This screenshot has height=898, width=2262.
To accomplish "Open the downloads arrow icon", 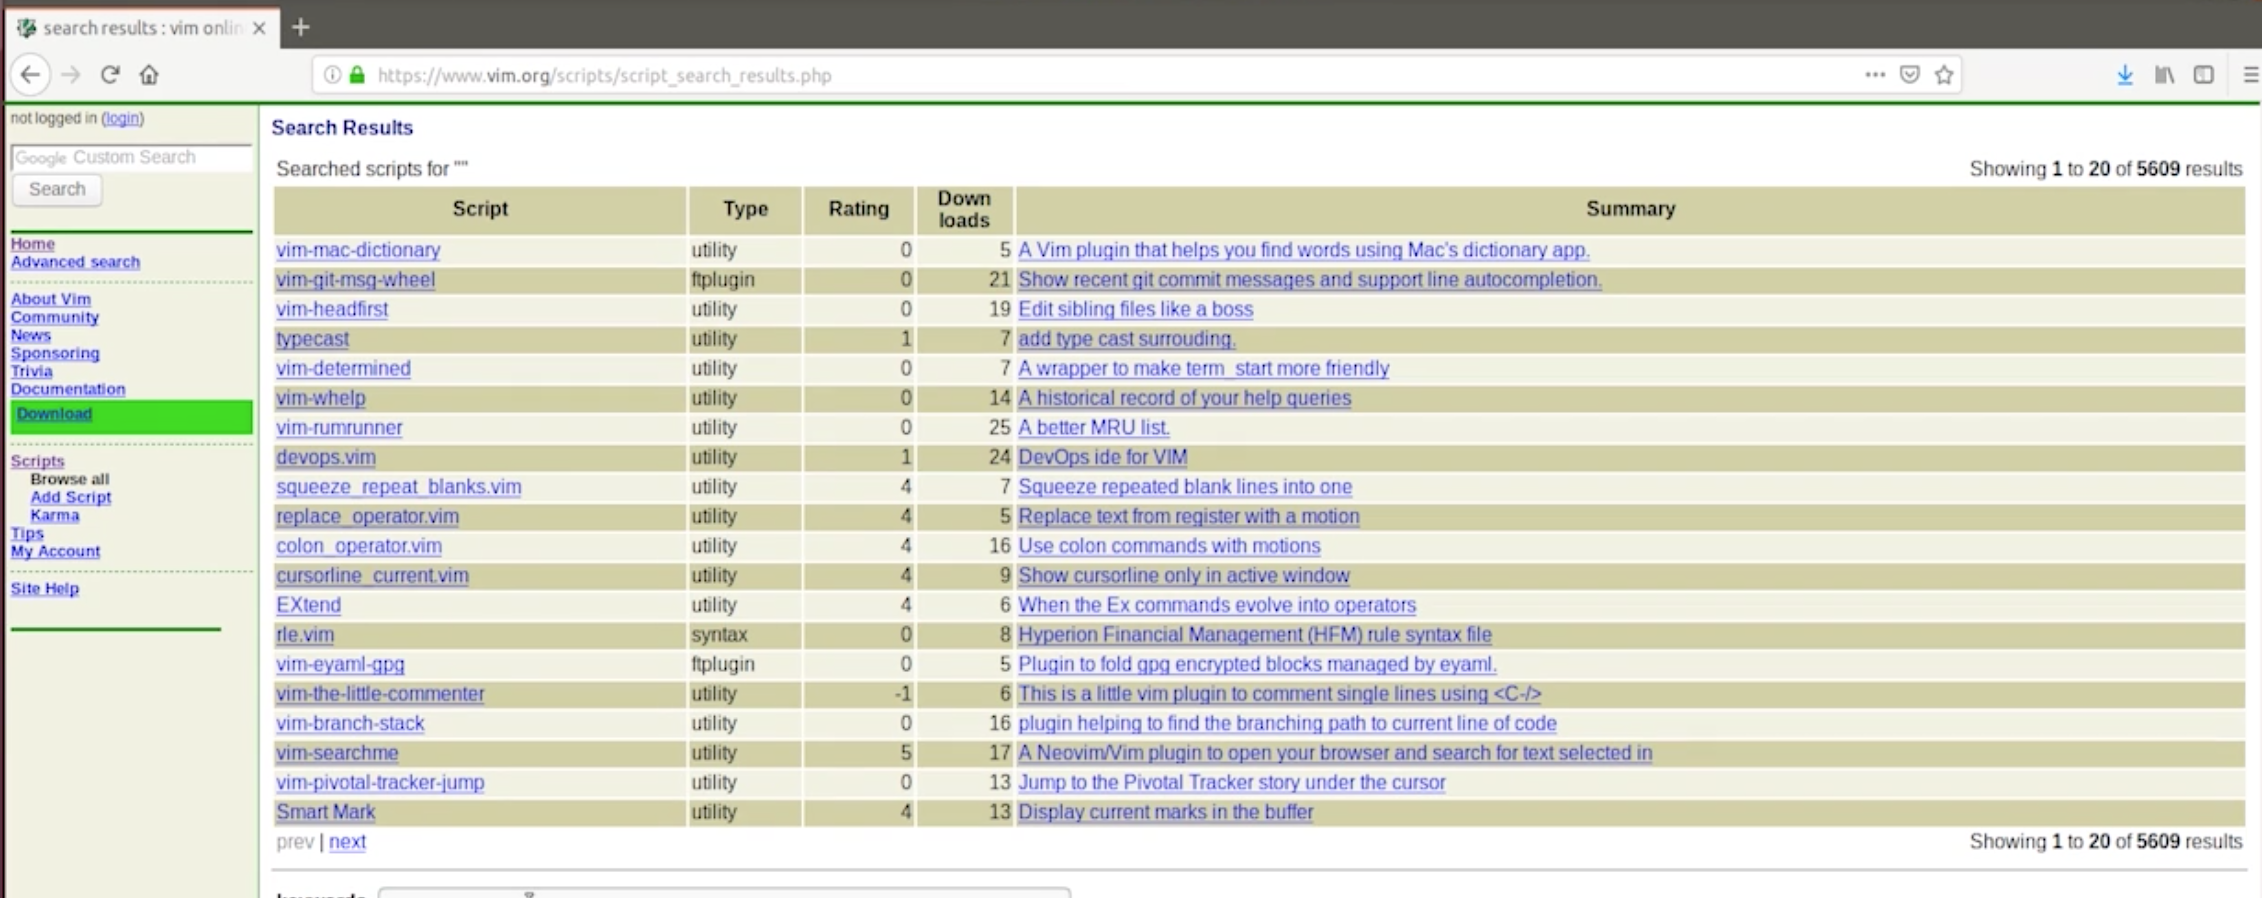I will point(2125,75).
